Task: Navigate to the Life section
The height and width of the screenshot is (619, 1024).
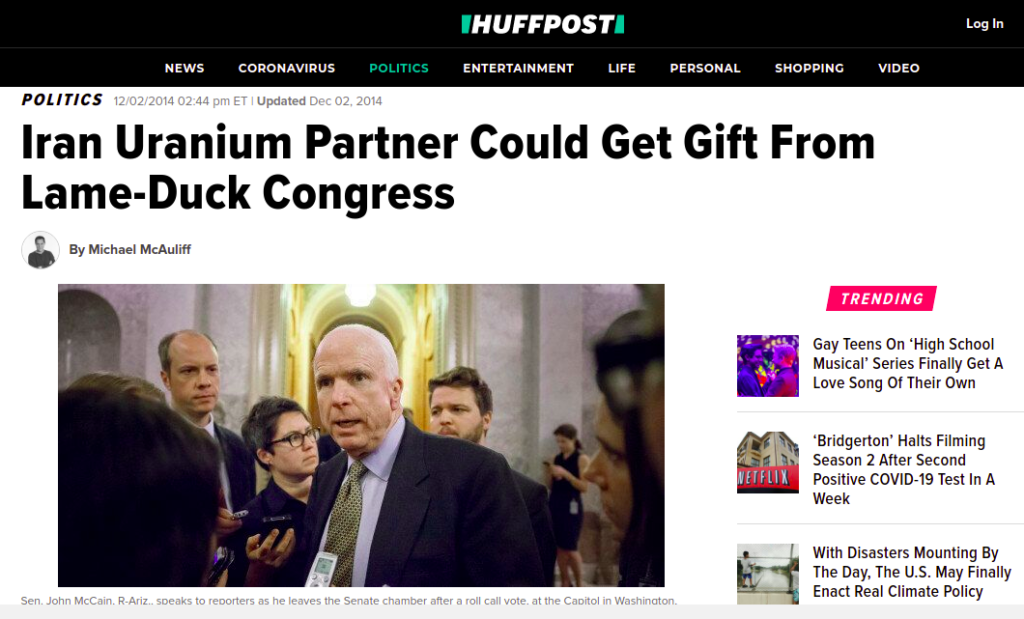Action: [622, 68]
